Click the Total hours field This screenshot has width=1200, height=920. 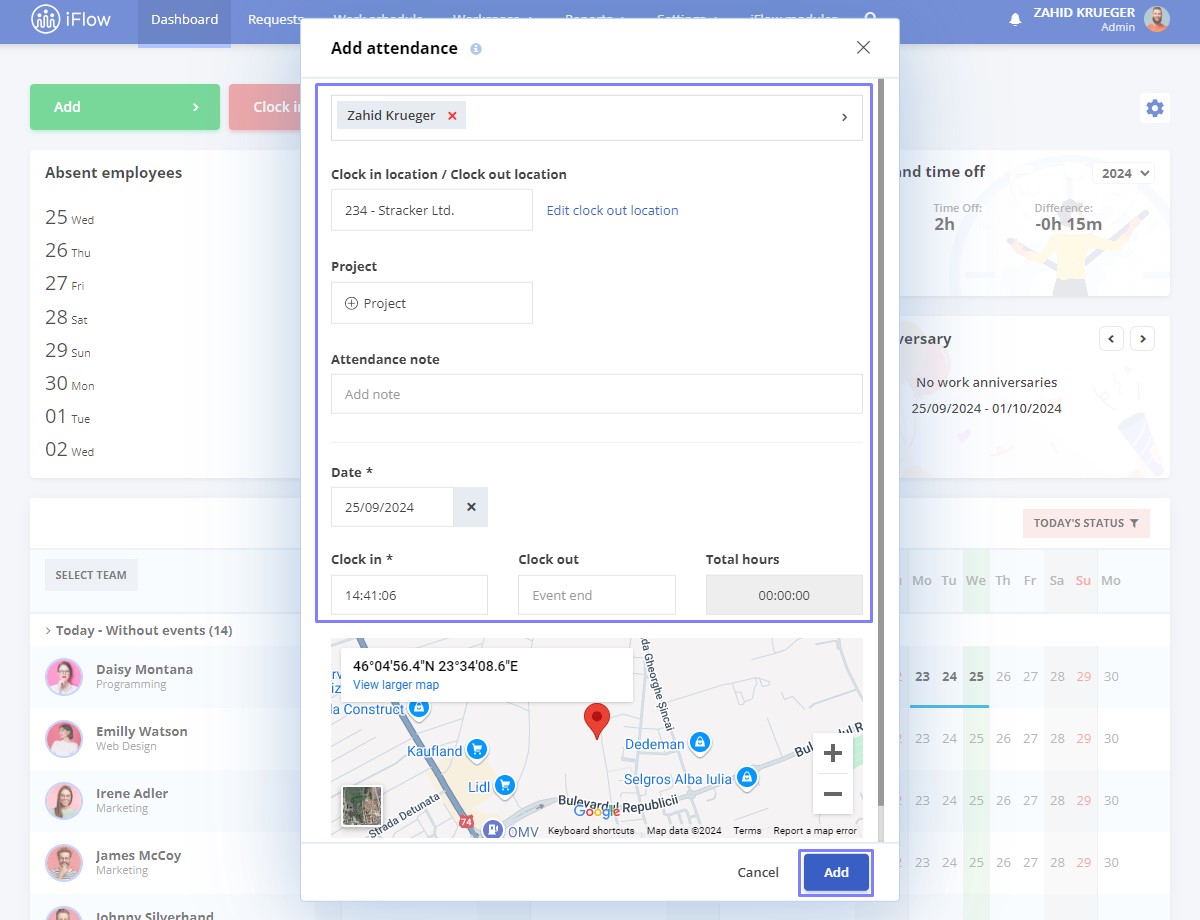(x=784, y=595)
